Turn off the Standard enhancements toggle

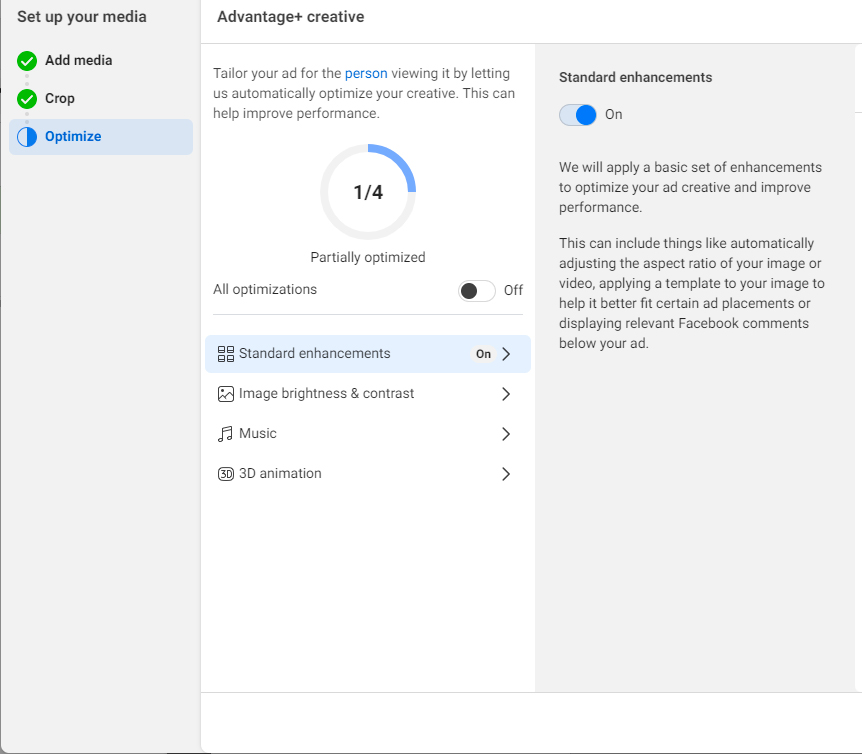pyautogui.click(x=578, y=115)
